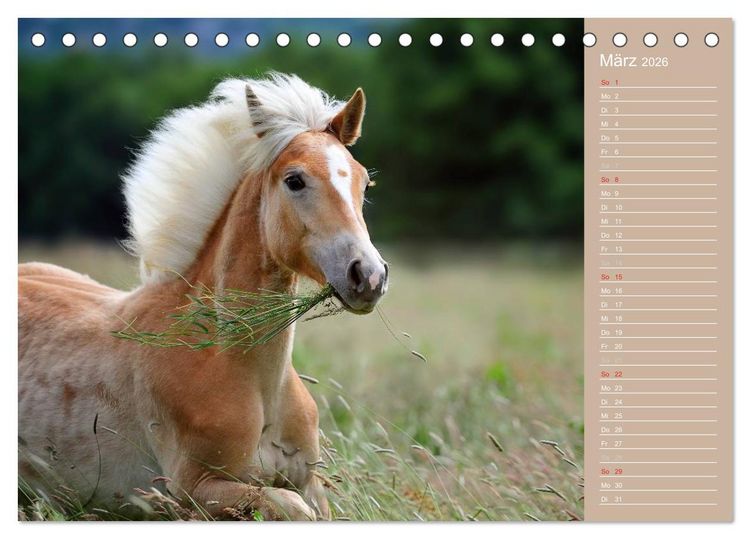Select the red So 22 row
750x539 pixels.
coord(658,374)
